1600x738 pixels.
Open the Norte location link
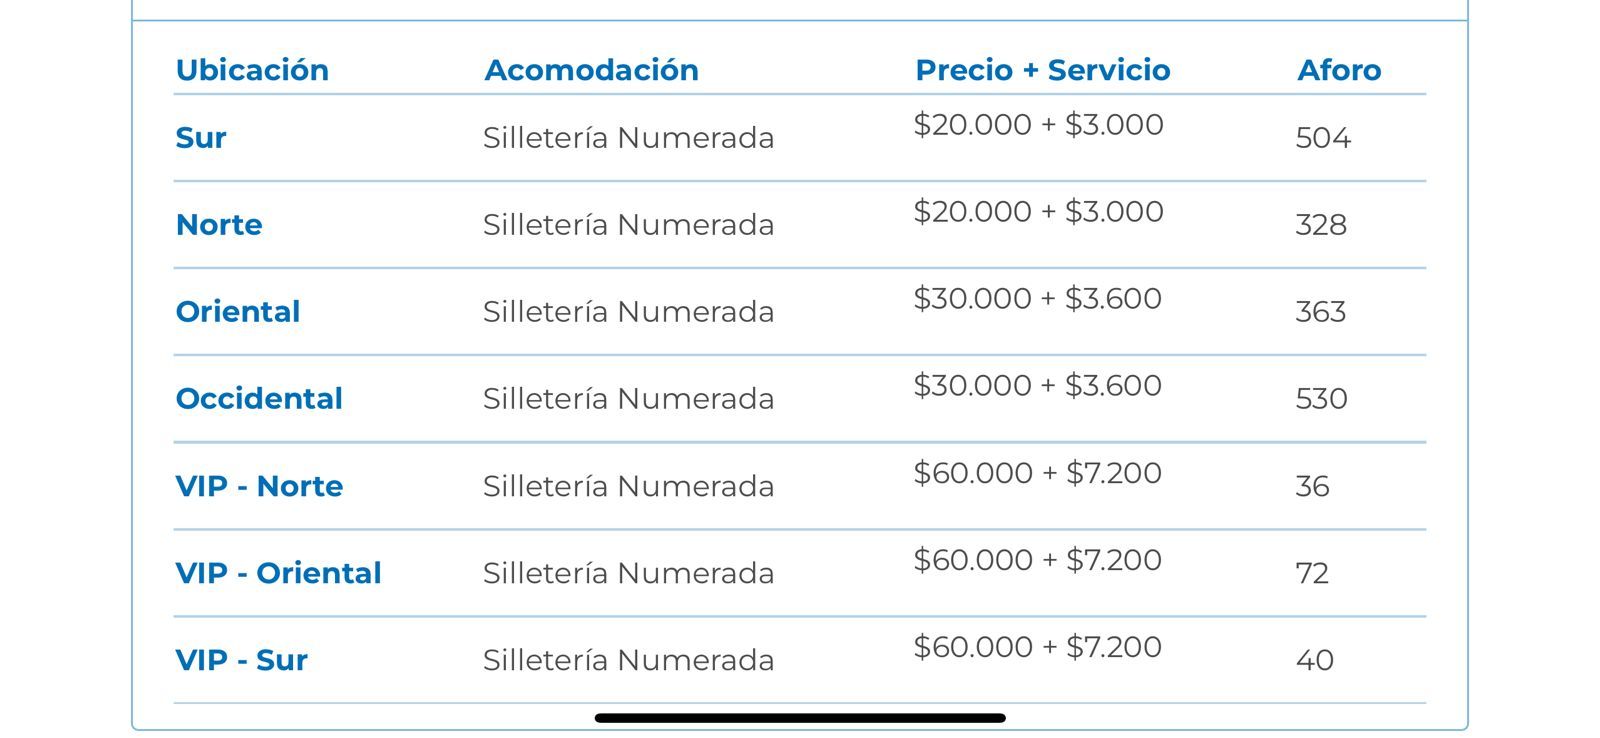219,225
